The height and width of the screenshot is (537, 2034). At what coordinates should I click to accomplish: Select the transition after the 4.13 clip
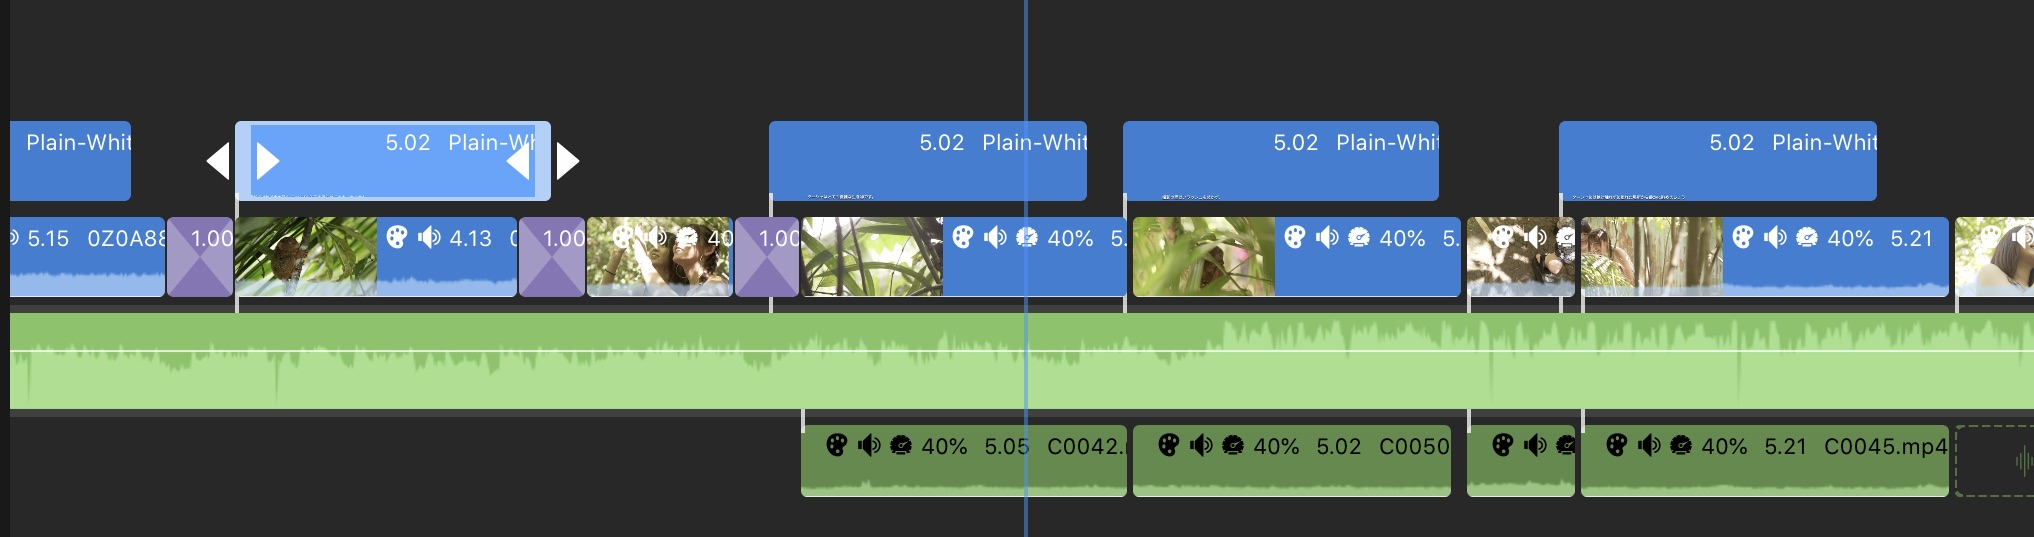[552, 257]
